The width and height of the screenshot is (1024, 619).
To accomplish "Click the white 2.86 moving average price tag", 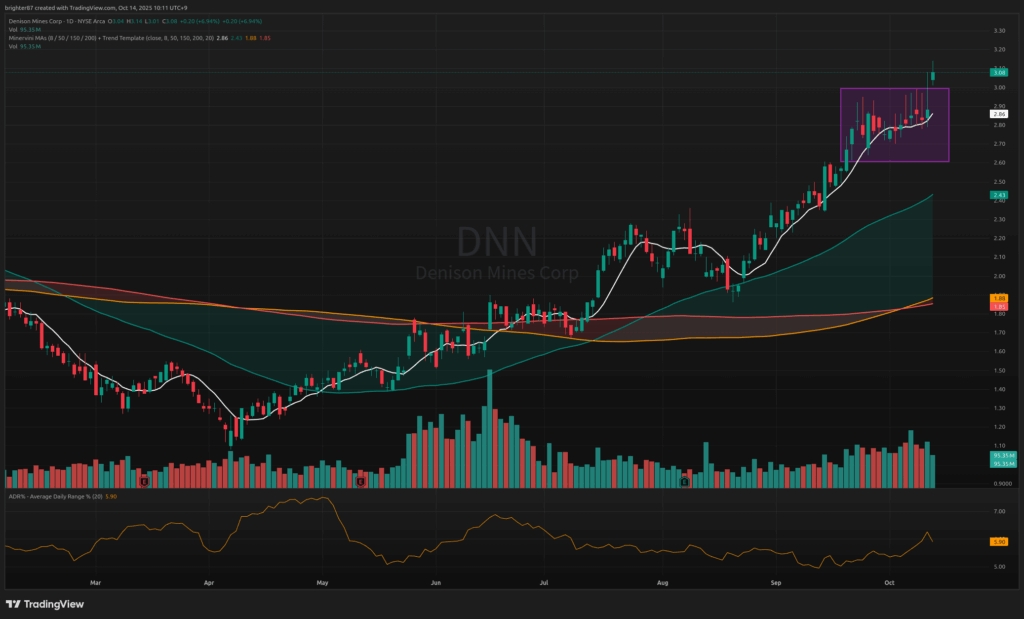I will pos(998,114).
